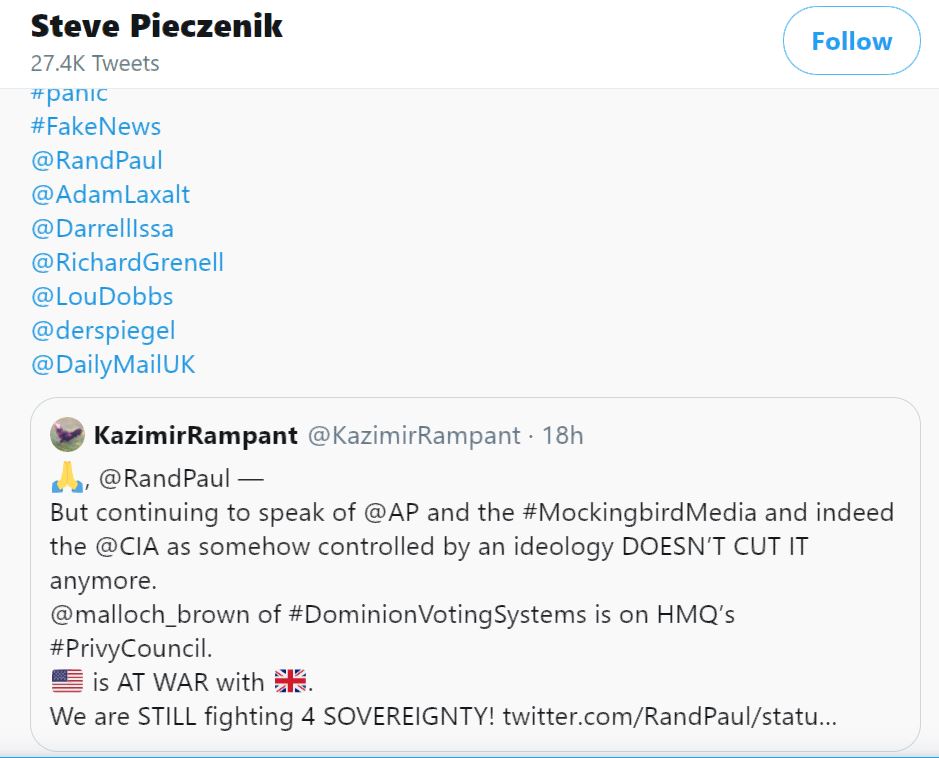Open the twitter.com/RandPaul/statu… link
The width and height of the screenshot is (939, 758).
pyautogui.click(x=670, y=716)
